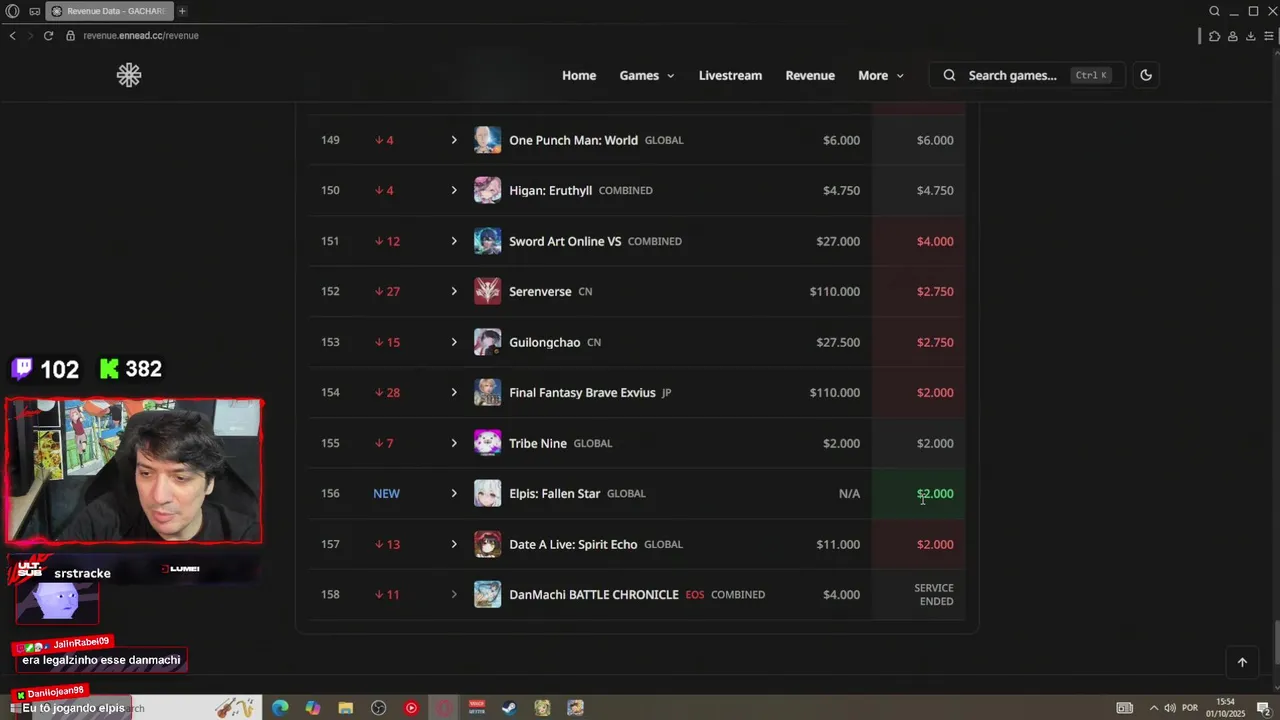Screen dimensions: 1280x720
Task: Expand Higan: Eruthyll row chevron
Action: [x=453, y=190]
